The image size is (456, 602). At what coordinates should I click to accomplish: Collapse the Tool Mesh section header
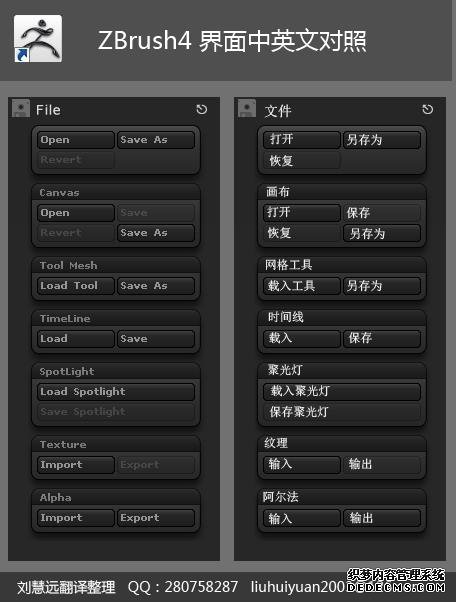[x=116, y=265]
